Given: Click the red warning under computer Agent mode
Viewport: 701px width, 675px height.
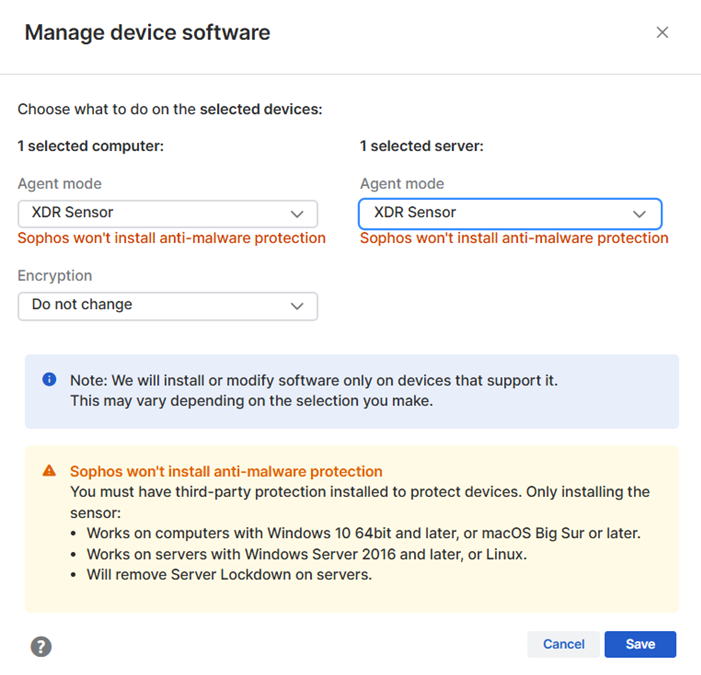Looking at the screenshot, I should point(172,238).
